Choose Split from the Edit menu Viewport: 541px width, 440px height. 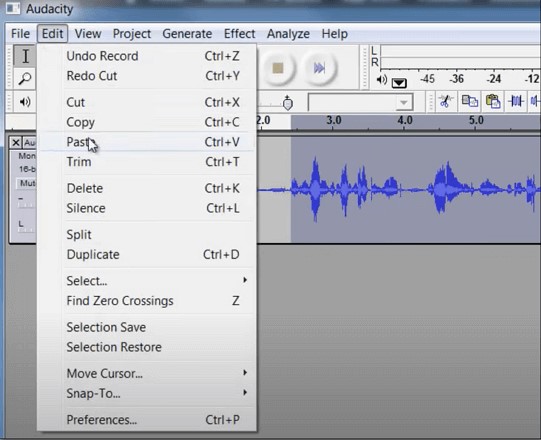click(147, 235)
